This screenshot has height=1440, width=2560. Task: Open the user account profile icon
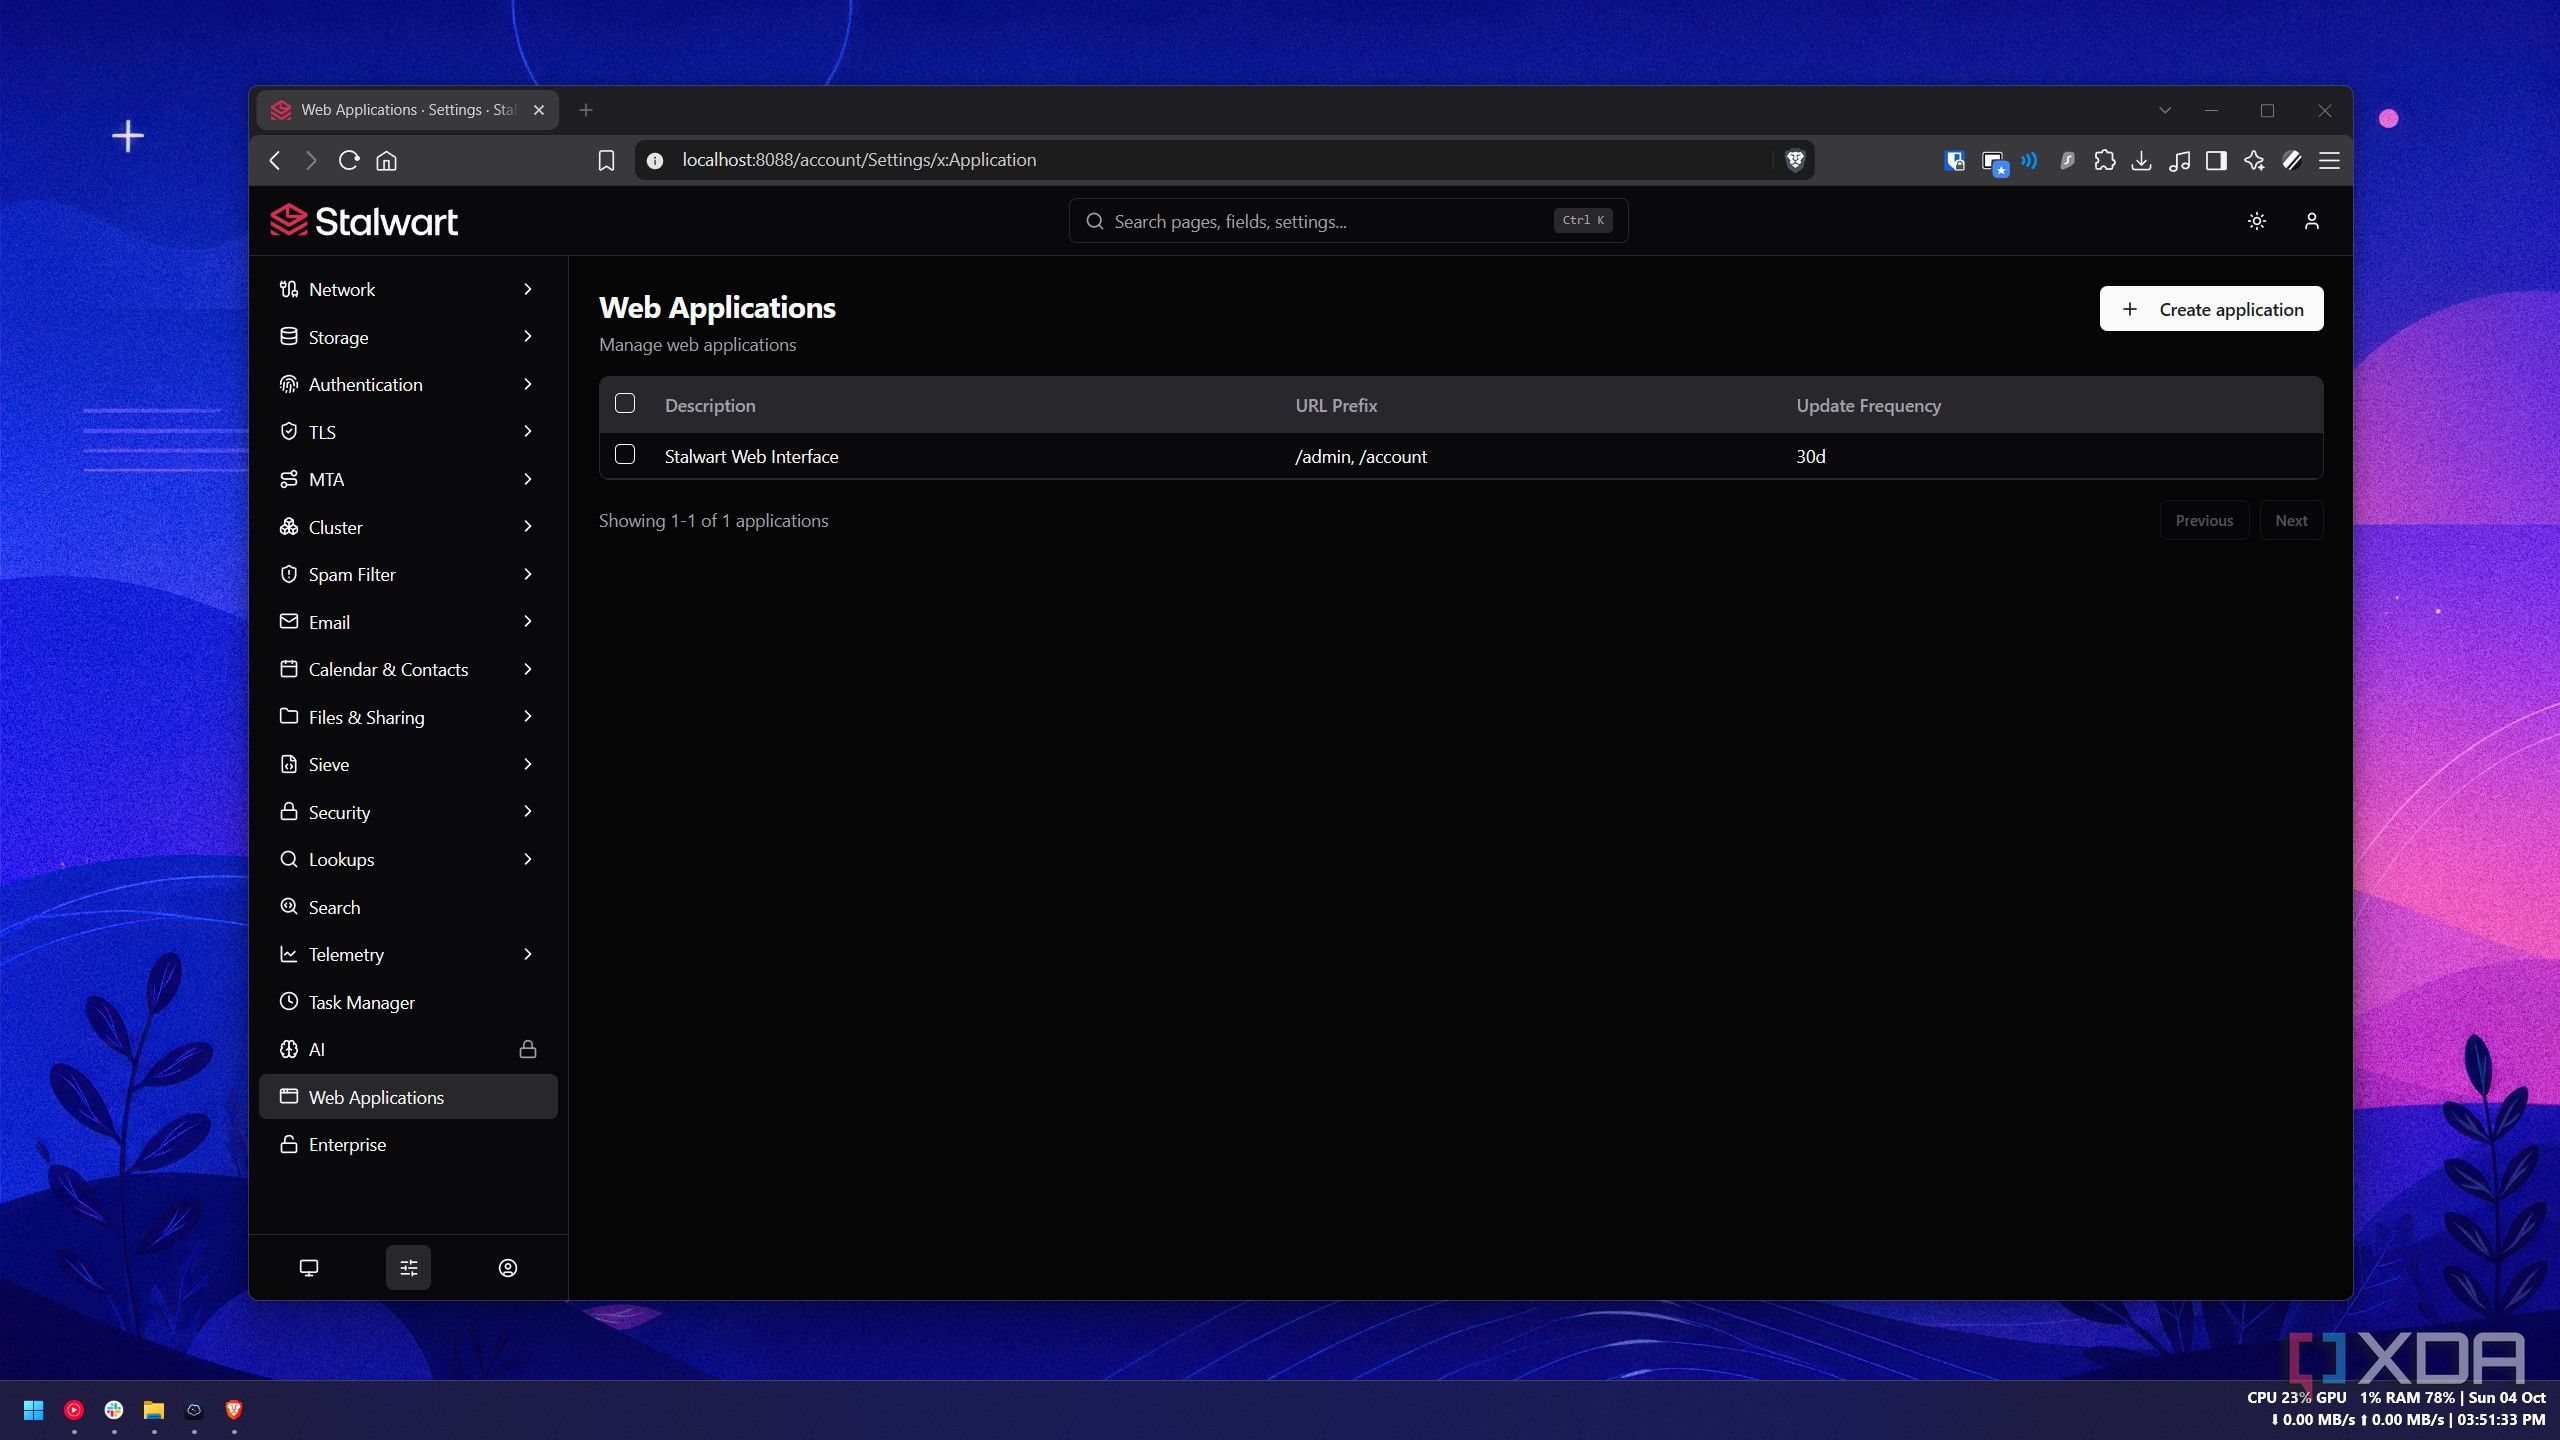(2311, 221)
